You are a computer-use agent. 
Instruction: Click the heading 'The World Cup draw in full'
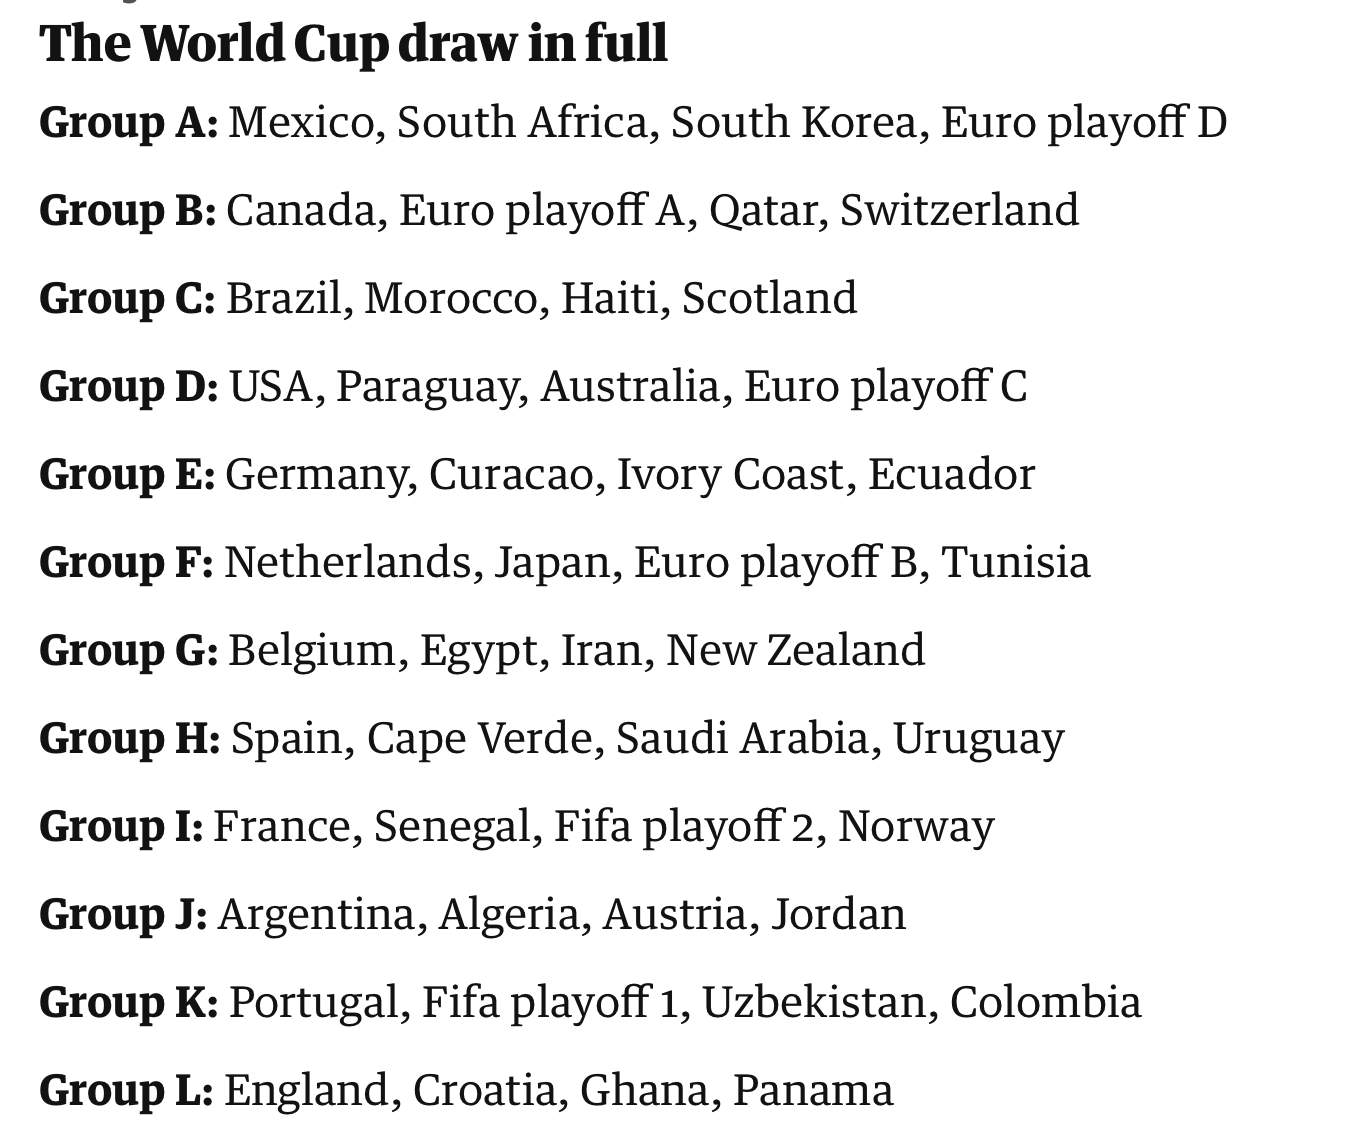point(353,43)
